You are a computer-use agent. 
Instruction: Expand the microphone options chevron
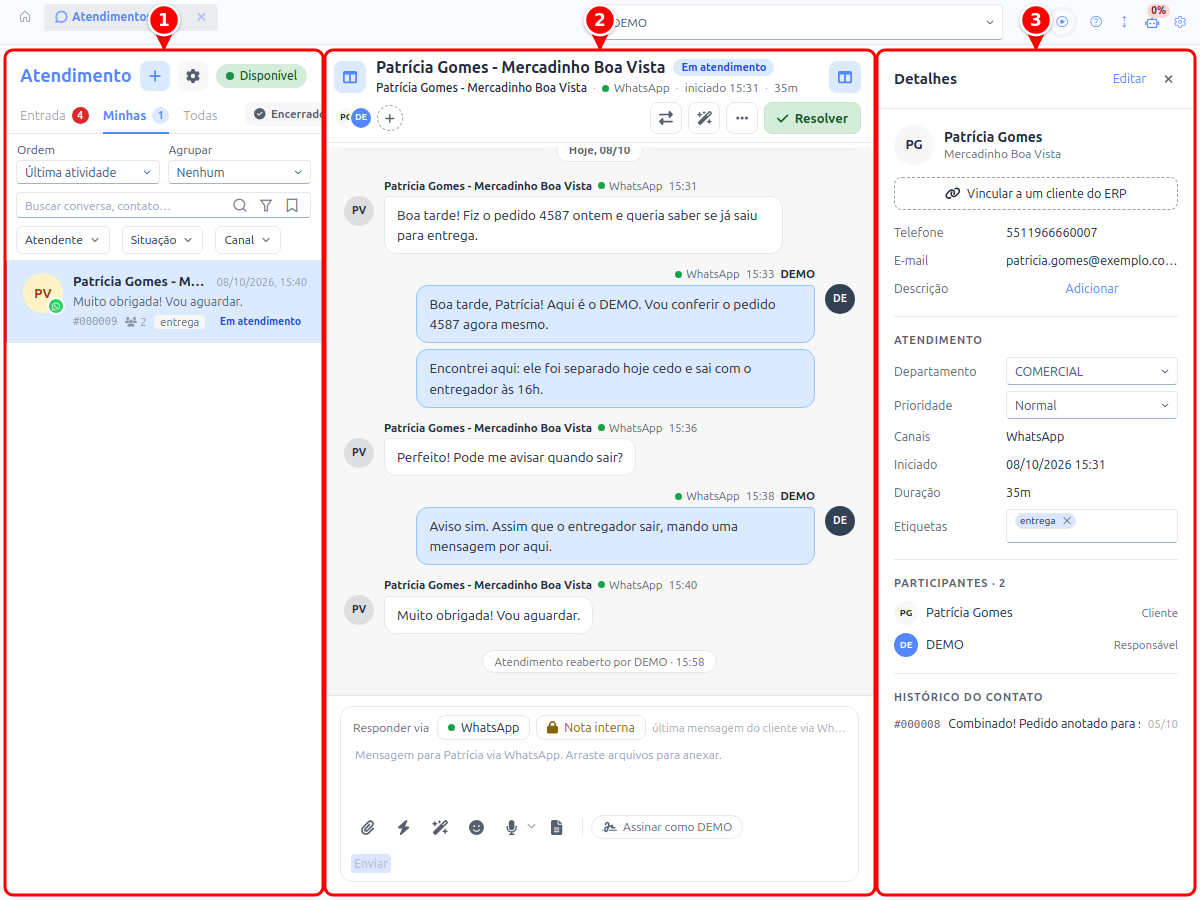coord(531,826)
